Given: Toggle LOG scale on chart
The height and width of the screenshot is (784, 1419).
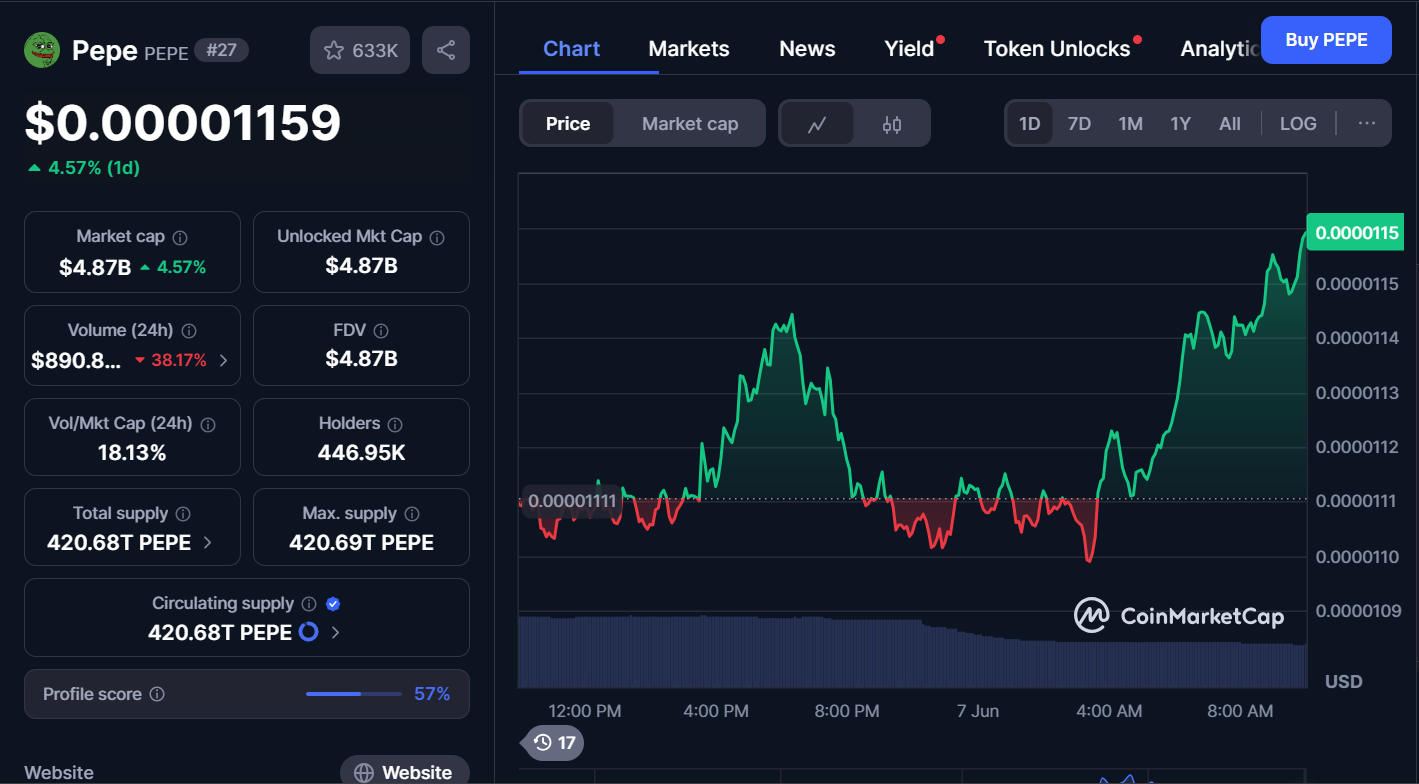Looking at the screenshot, I should (1298, 124).
